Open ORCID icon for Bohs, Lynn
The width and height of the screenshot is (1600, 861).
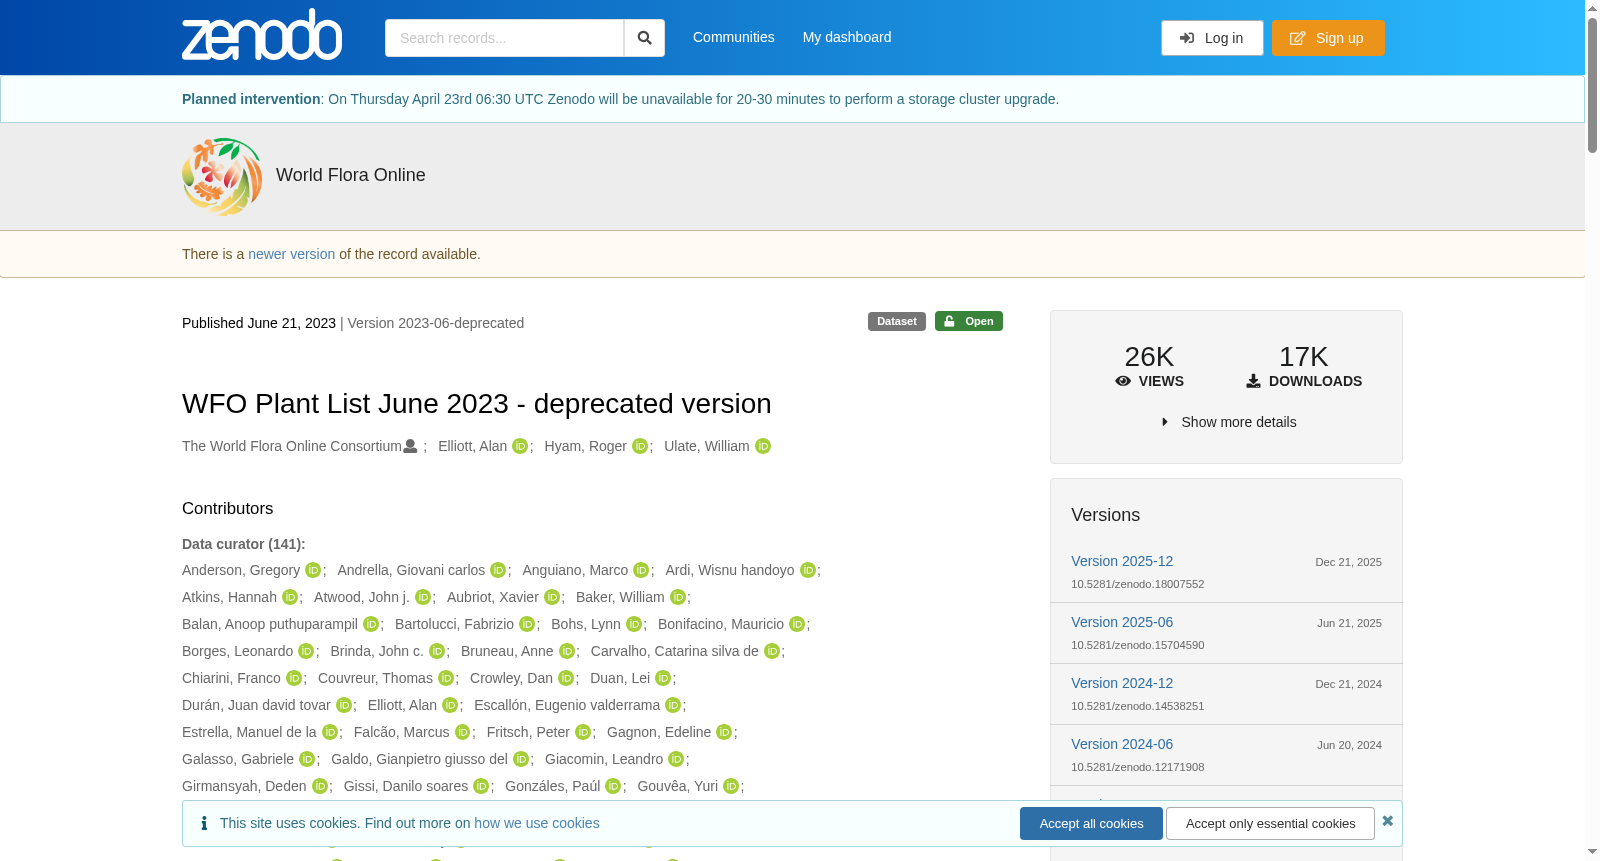[634, 624]
